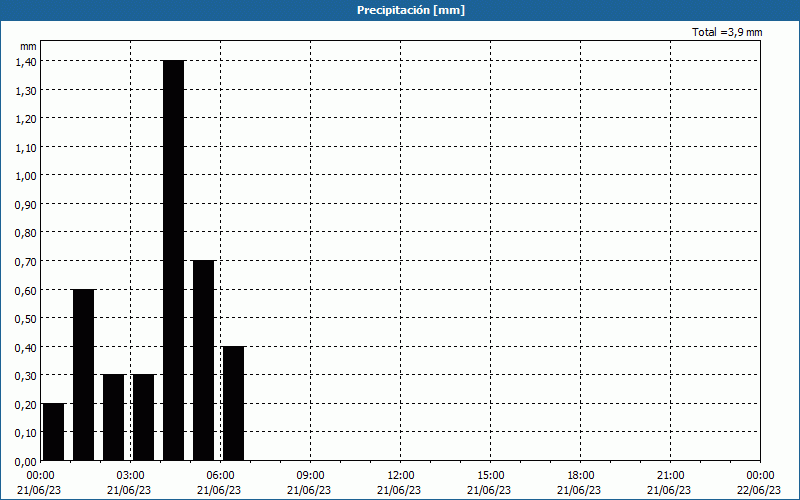Click the 0,10 y-axis value
The width and height of the screenshot is (800, 500).
coord(26,433)
